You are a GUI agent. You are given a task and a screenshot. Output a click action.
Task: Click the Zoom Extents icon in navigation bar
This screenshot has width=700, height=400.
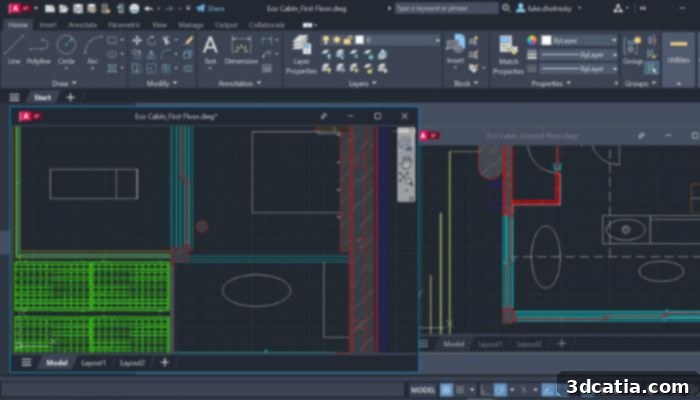coord(405,179)
